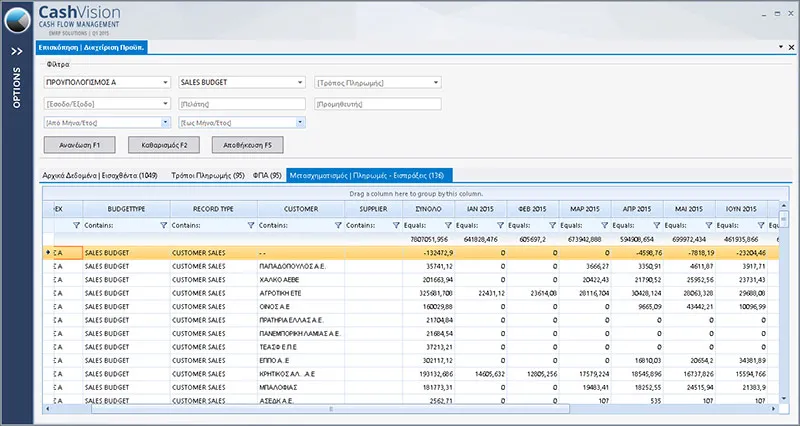800x426 pixels.
Task: Click the filter funnel icon in ΙΑΝ 2015 column
Action: [x=501, y=225]
